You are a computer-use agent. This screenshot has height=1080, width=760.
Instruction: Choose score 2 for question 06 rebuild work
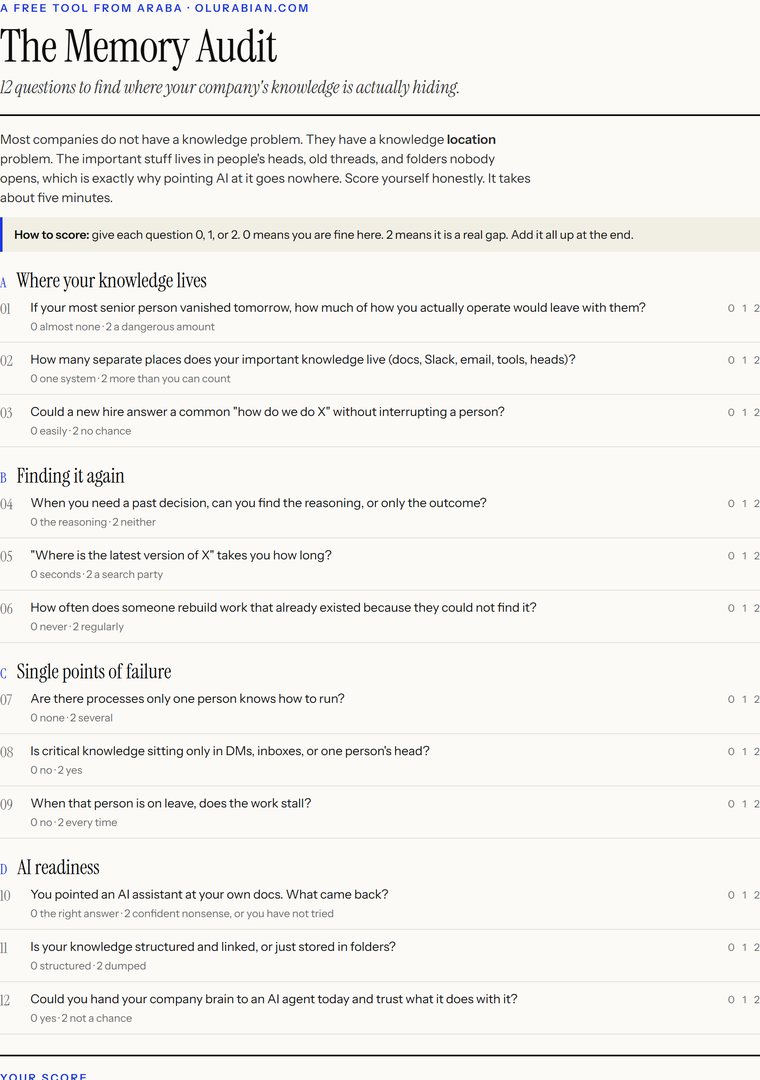pyautogui.click(x=756, y=608)
